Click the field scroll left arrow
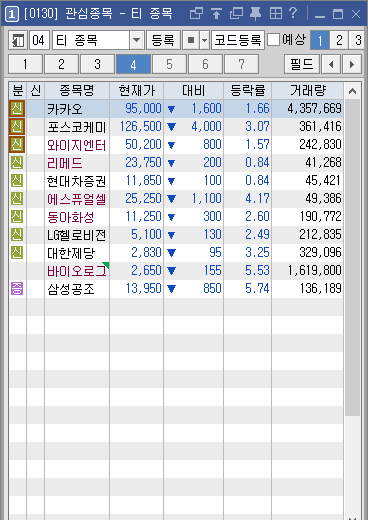The image size is (368, 520). pyautogui.click(x=331, y=64)
